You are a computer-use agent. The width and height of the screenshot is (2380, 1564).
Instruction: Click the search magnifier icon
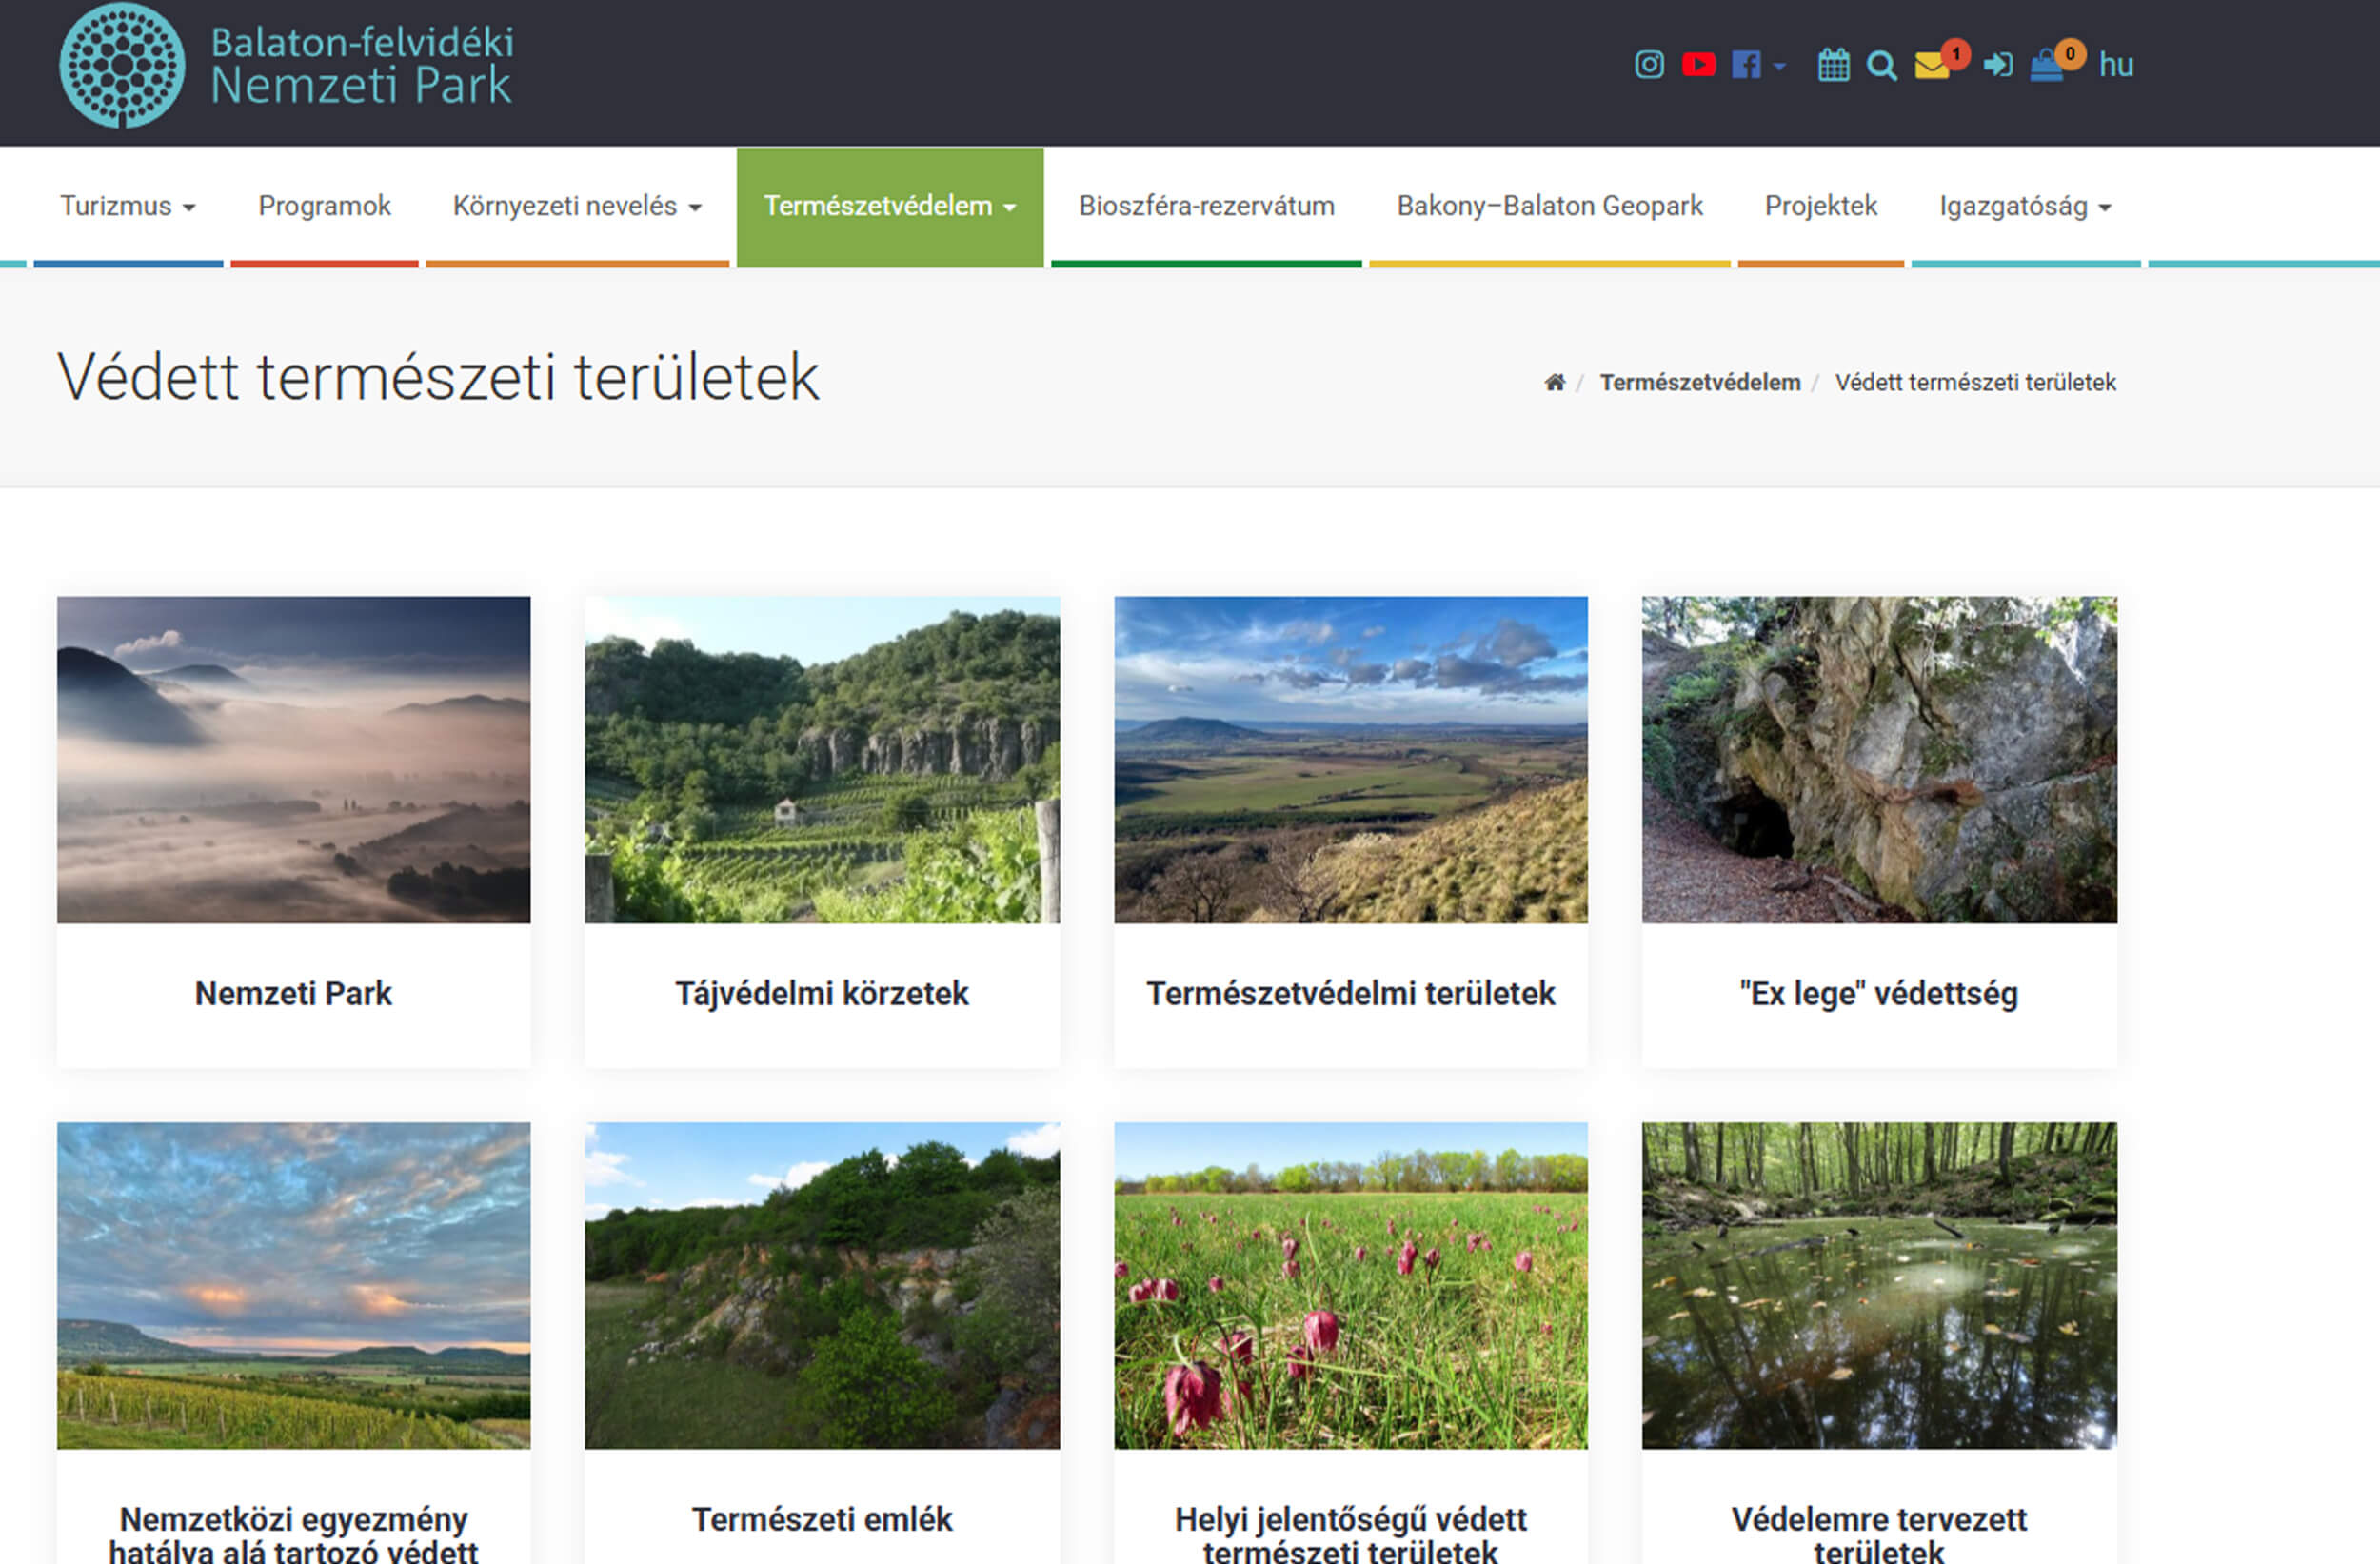[1881, 66]
